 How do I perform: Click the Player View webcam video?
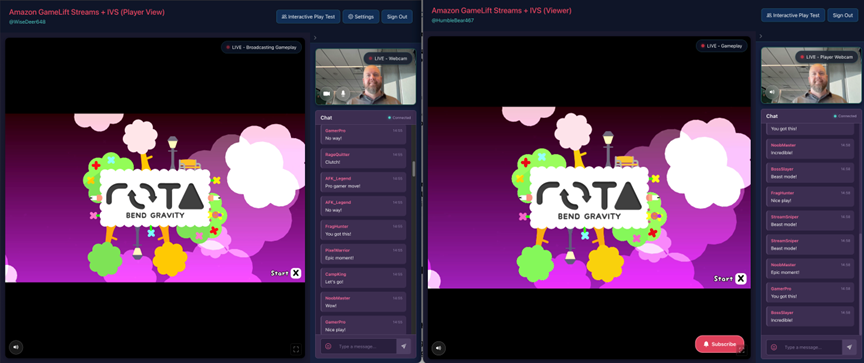[365, 77]
